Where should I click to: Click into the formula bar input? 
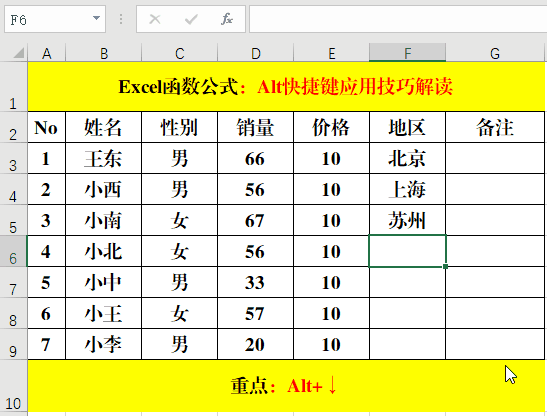[x=398, y=19]
